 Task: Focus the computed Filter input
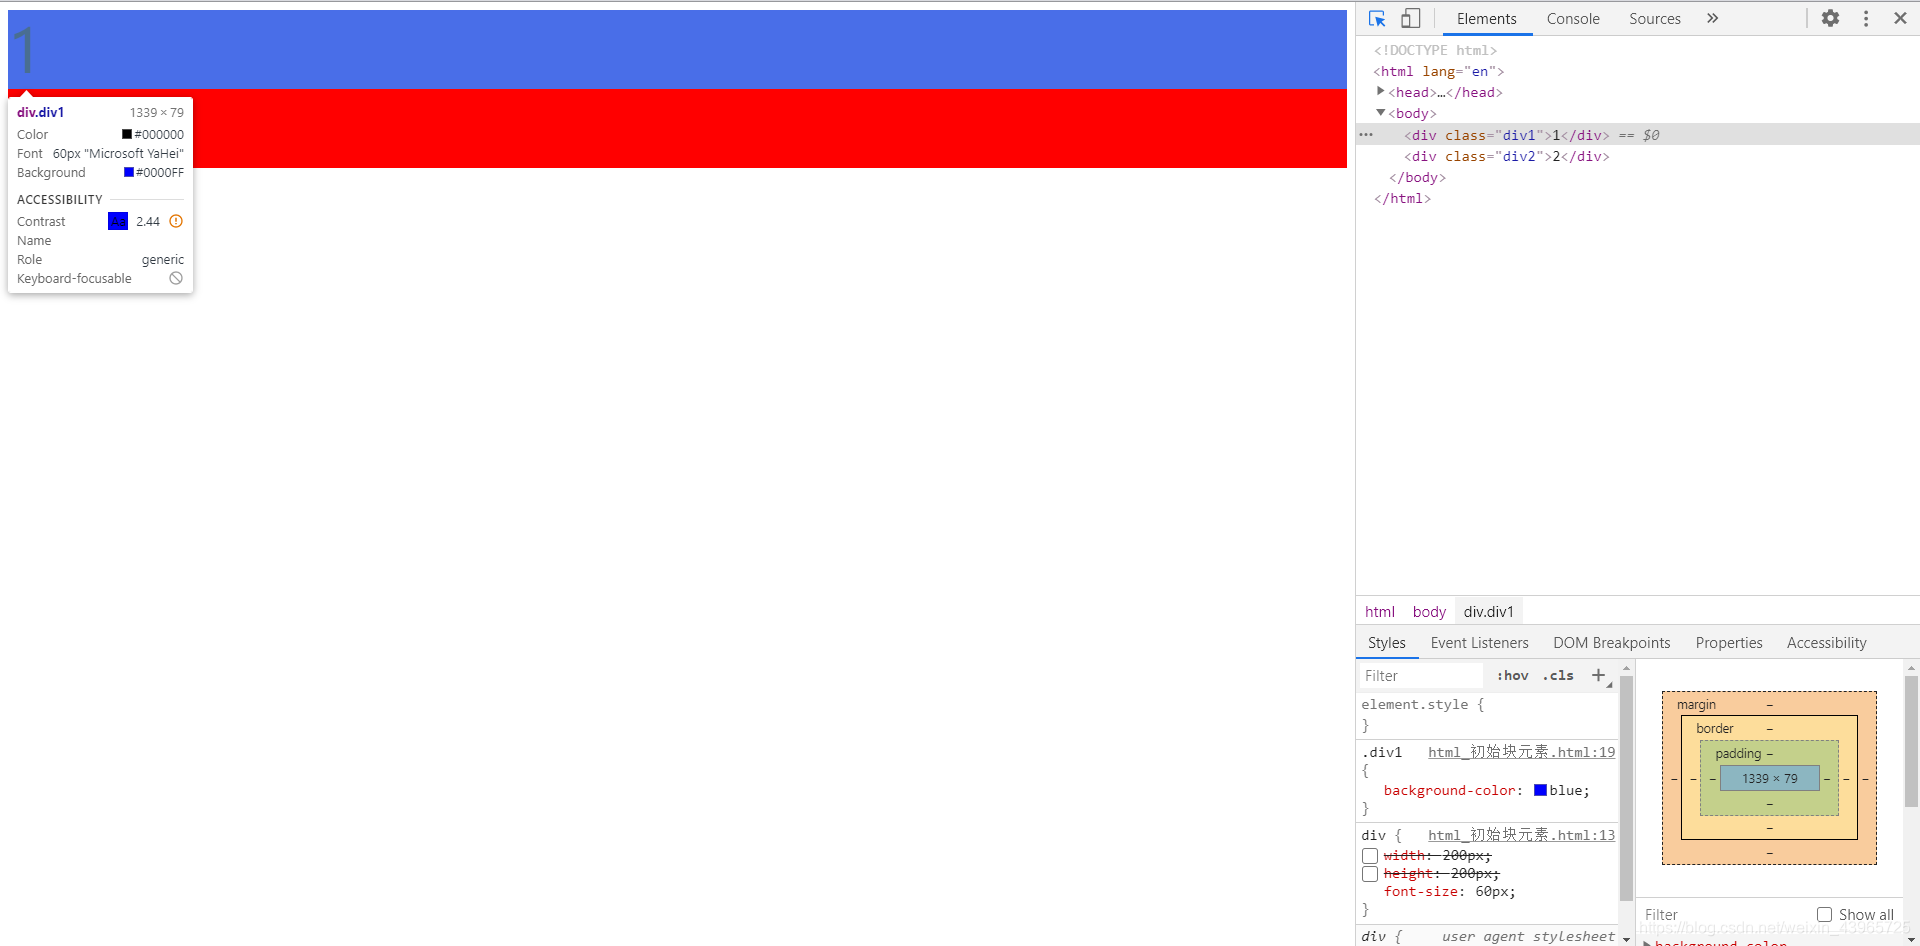(x=1725, y=914)
